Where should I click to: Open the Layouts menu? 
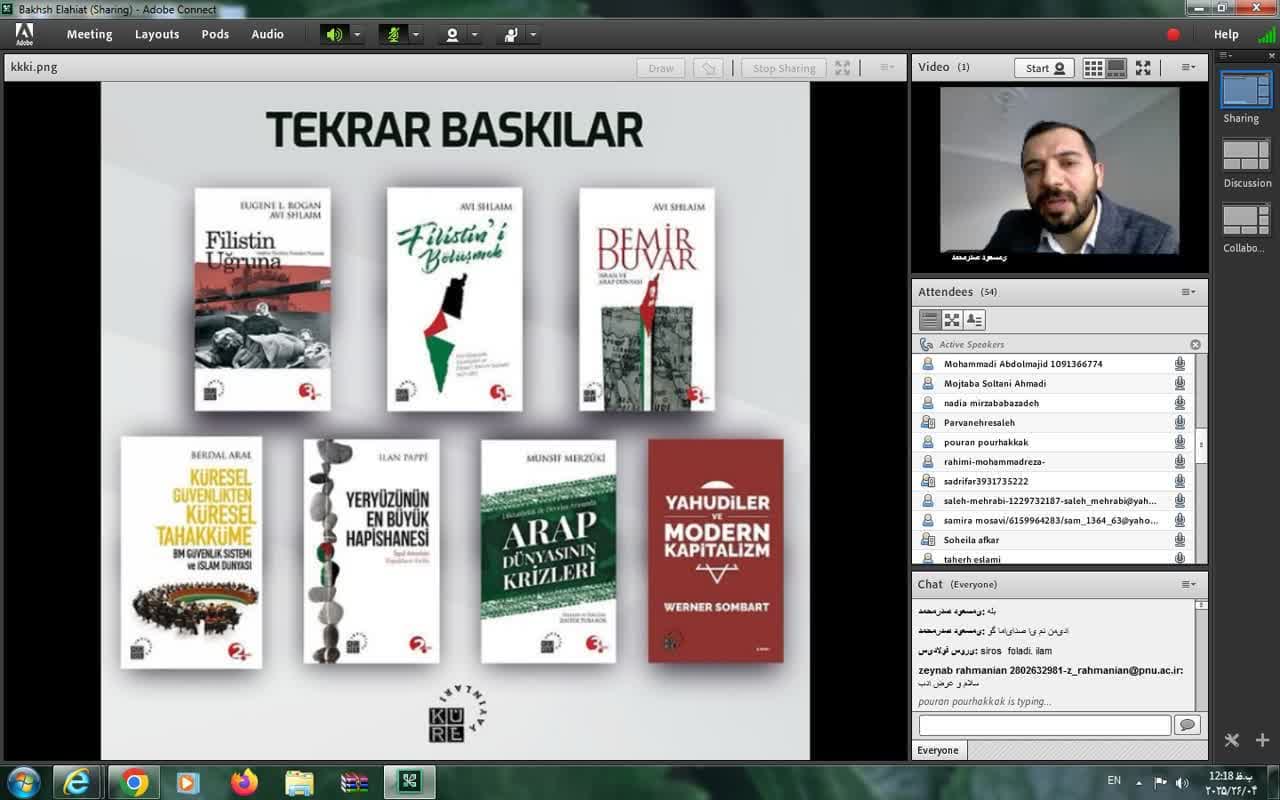[x=157, y=34]
